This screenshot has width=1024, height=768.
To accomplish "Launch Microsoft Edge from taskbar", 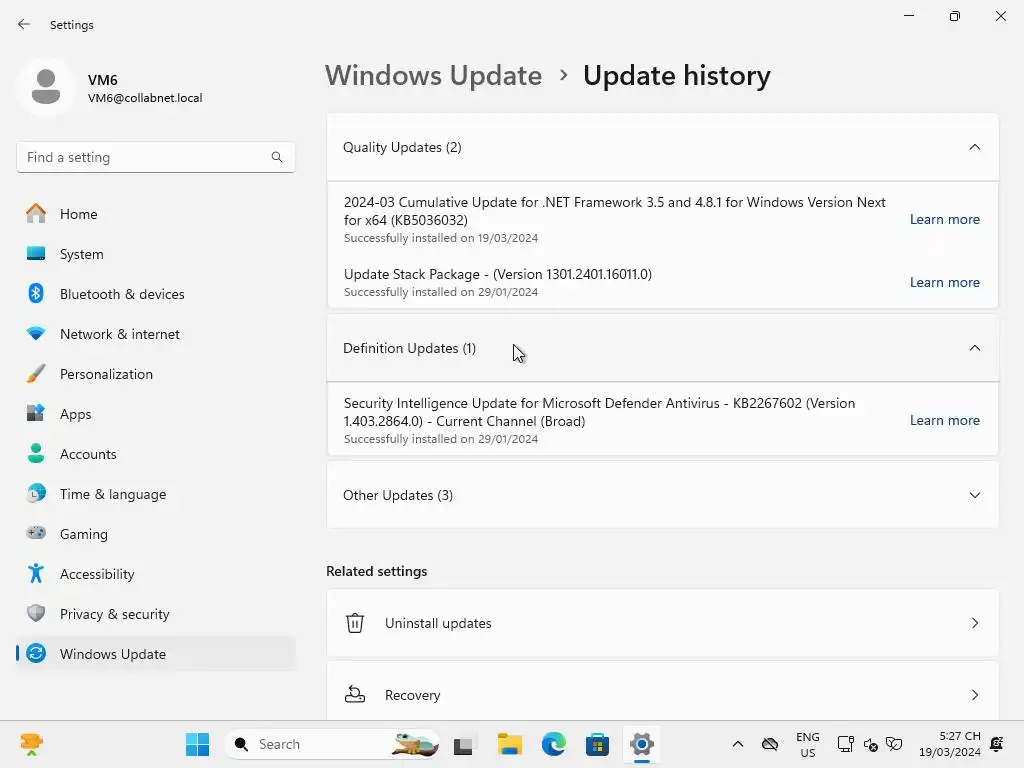I will 554,744.
